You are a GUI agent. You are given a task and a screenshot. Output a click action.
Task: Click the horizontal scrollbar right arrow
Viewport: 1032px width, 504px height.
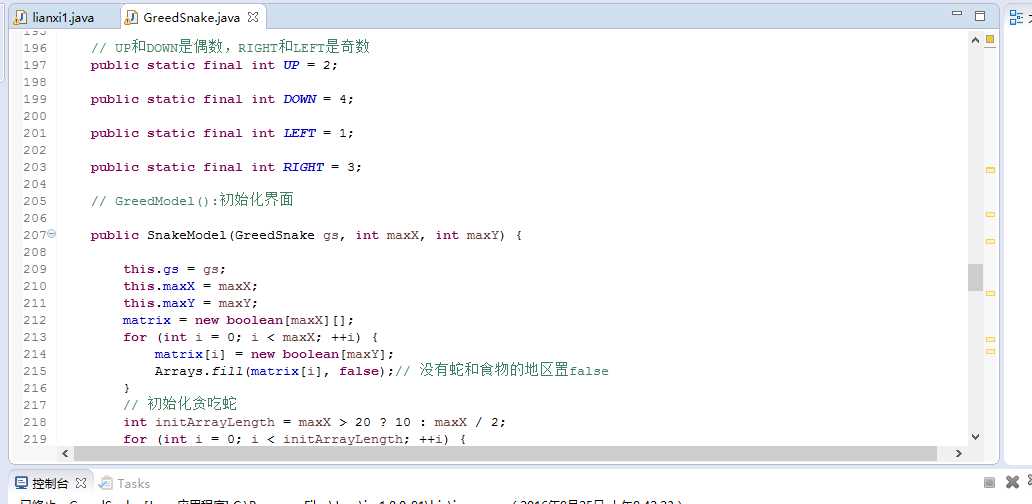(958, 453)
